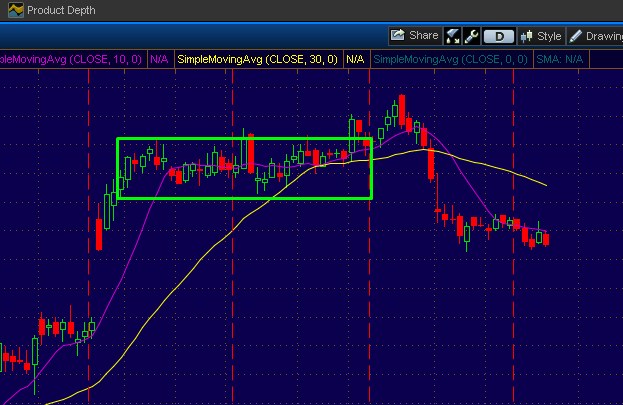Click N/A value beside the 10-period average

159,60
